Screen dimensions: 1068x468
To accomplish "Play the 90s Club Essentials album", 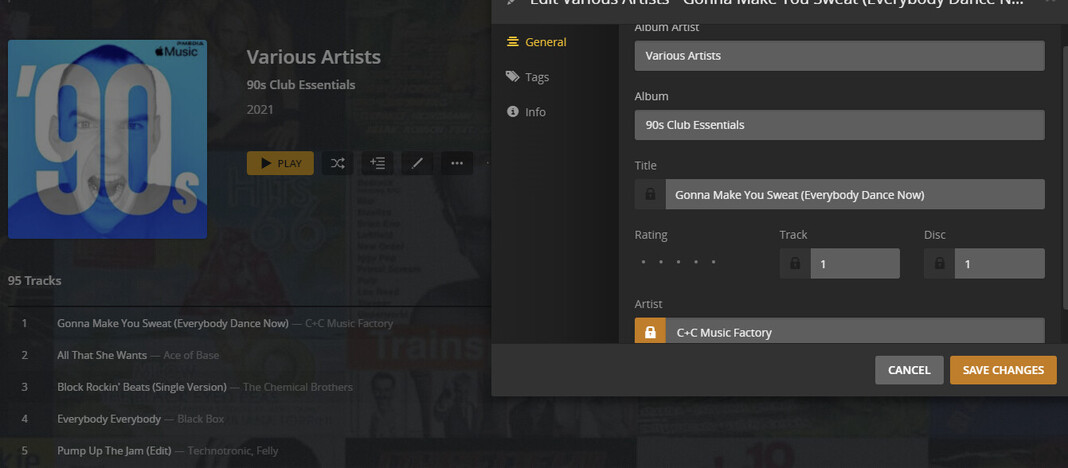I will point(280,163).
